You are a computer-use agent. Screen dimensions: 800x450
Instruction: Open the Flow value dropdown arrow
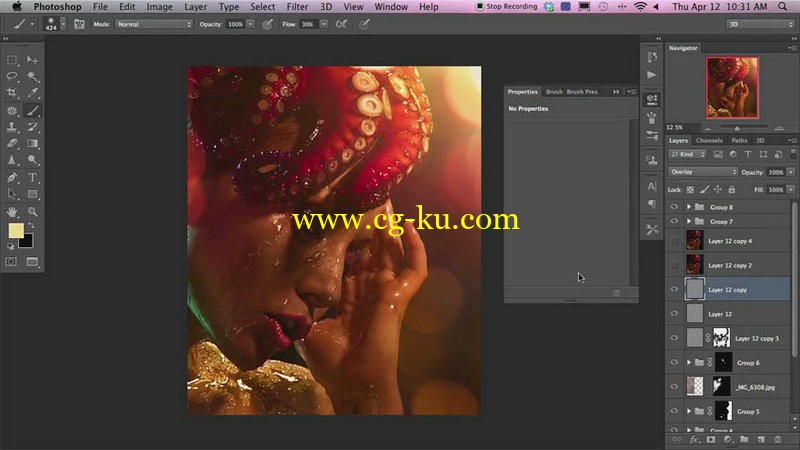point(324,24)
